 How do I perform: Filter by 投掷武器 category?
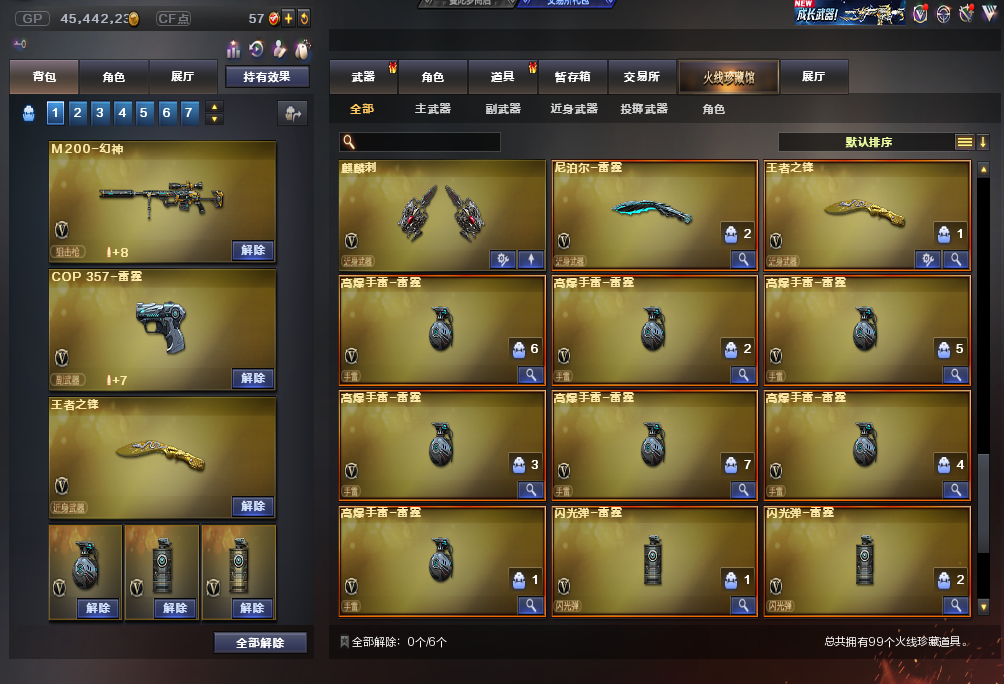[644, 109]
